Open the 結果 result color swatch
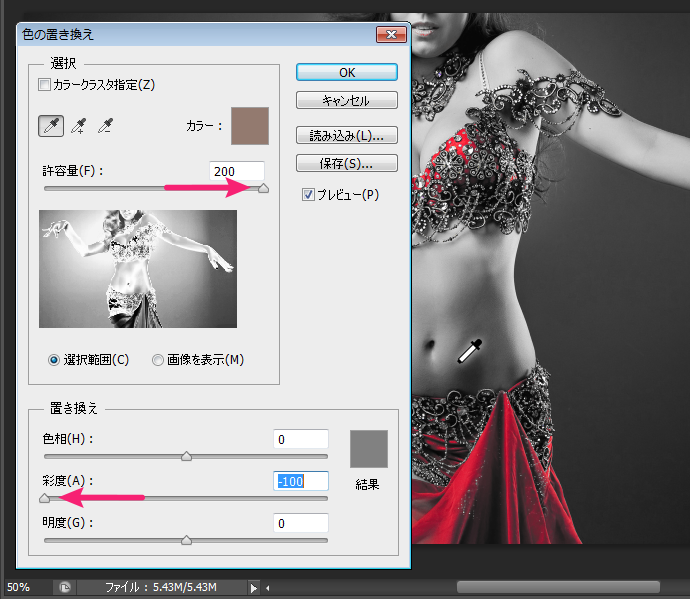 (x=368, y=449)
